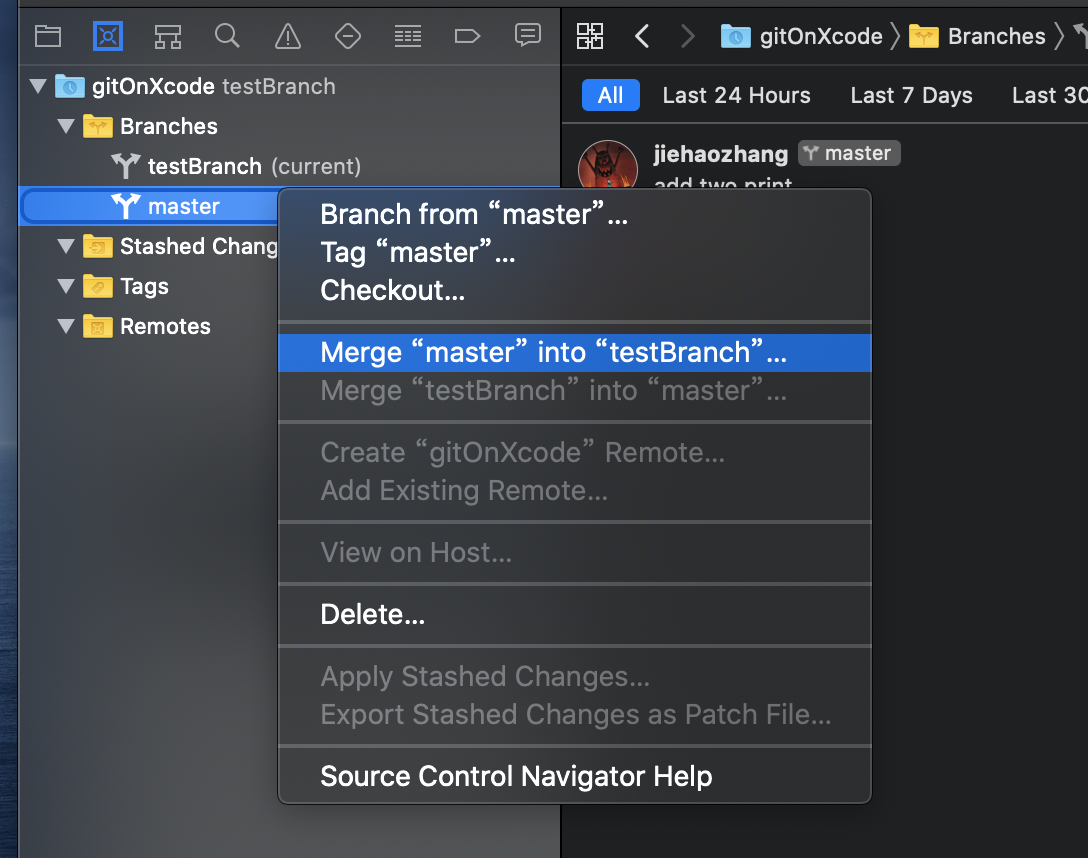
Task: Select the Remotes row
Action: (x=149, y=326)
